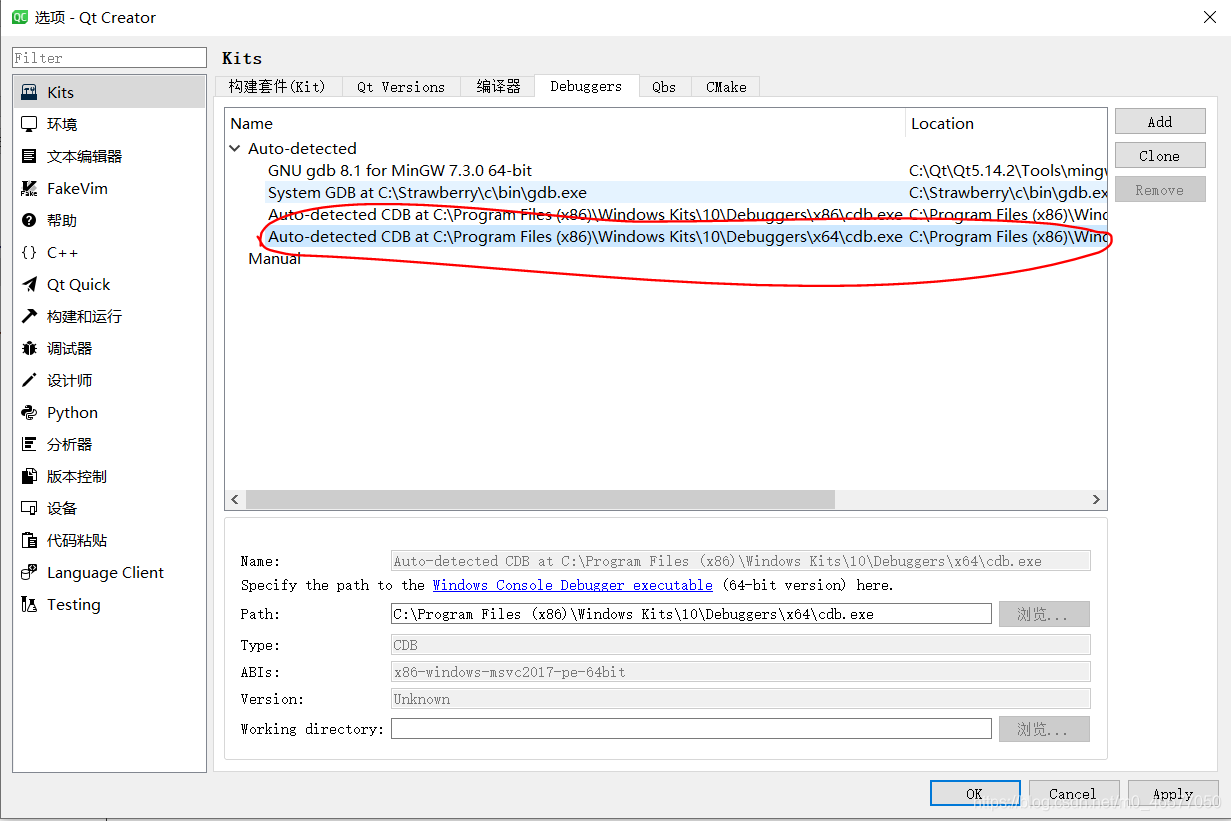Click the Path input field
Viewport: 1231px width, 821px height.
[x=691, y=614]
